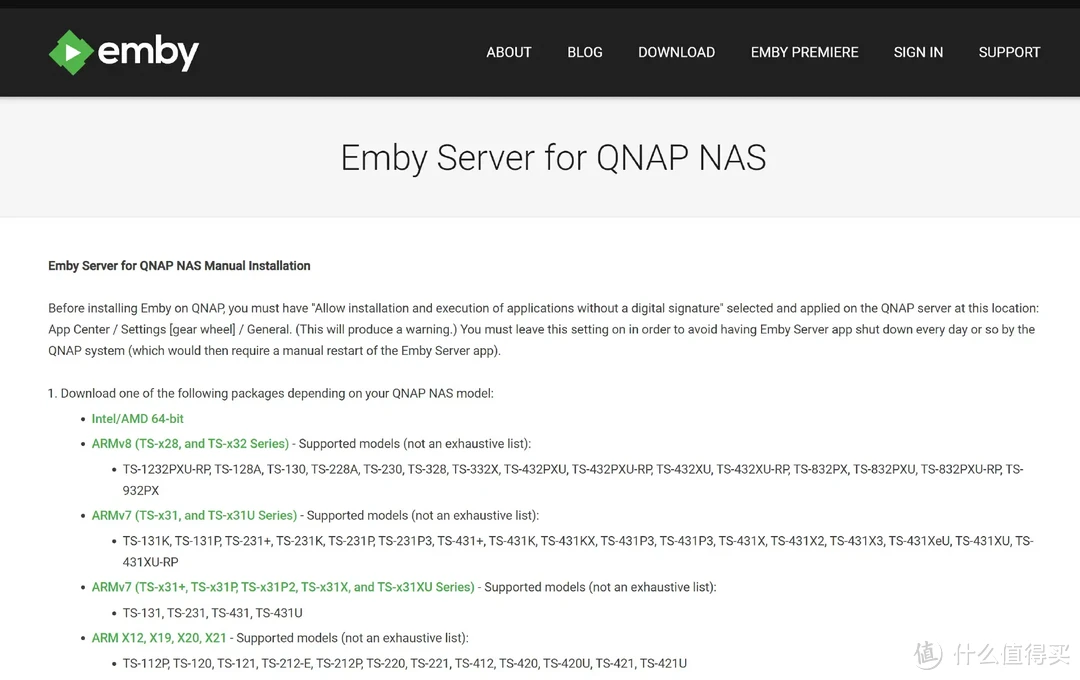The image size is (1080, 680).
Task: Open the DOWNLOAD menu
Action: point(676,52)
